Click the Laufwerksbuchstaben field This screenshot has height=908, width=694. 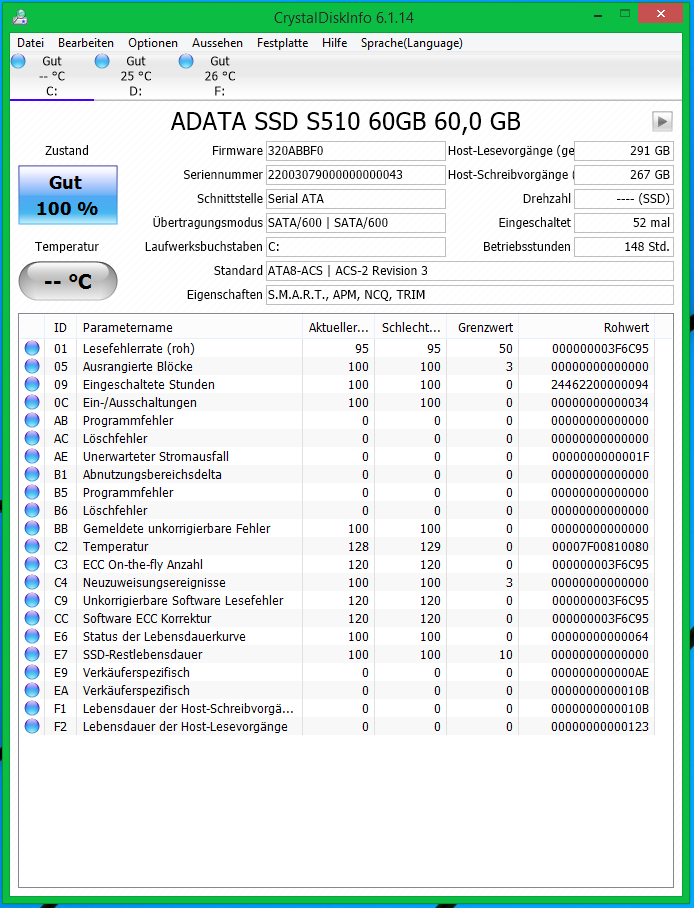click(x=356, y=247)
